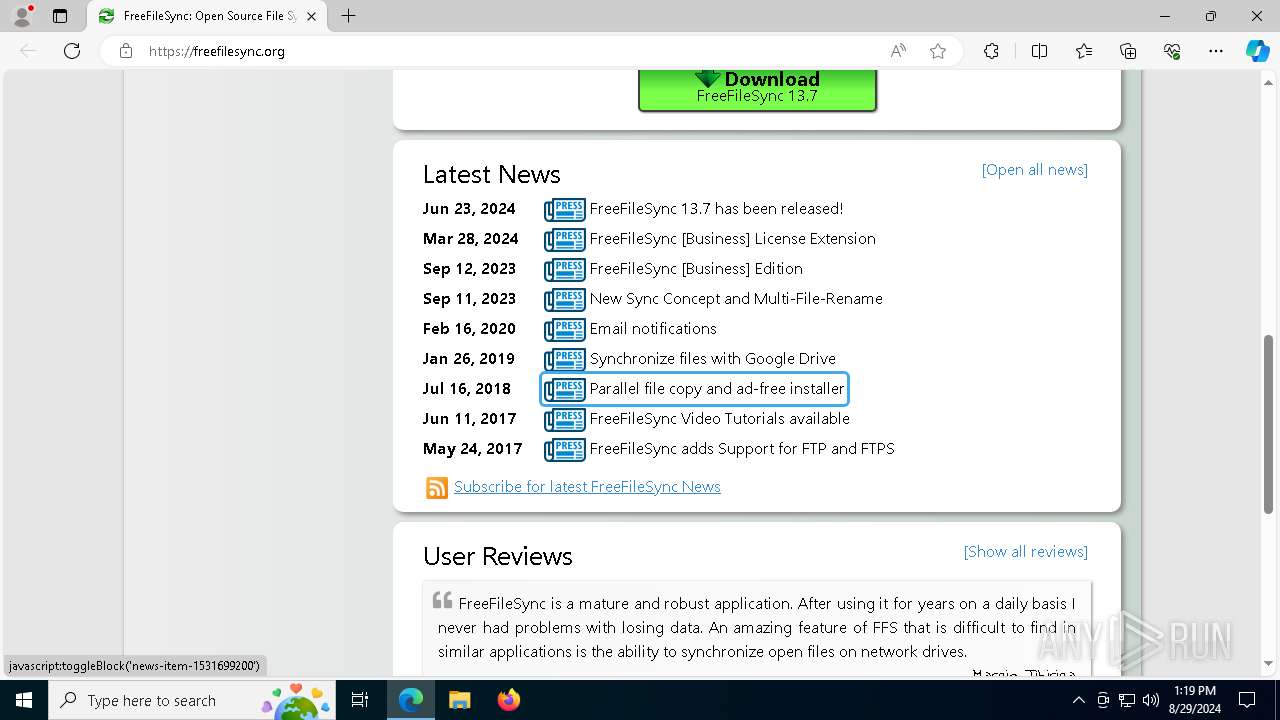
Task: Open the tab actions menu icon
Action: (60, 16)
